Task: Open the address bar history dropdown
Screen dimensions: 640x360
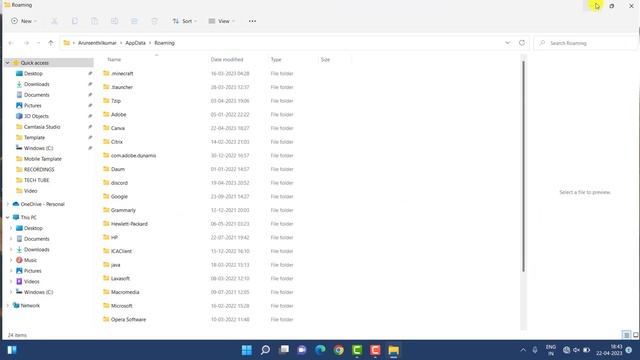Action: click(x=507, y=43)
